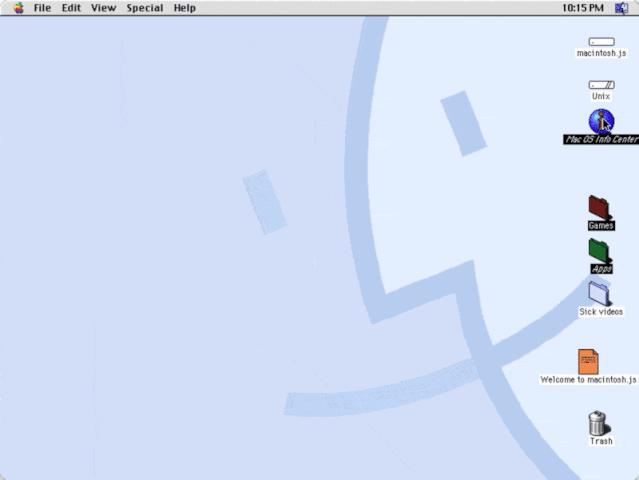The height and width of the screenshot is (480, 639).
Task: Select the red Games folder
Action: point(600,207)
